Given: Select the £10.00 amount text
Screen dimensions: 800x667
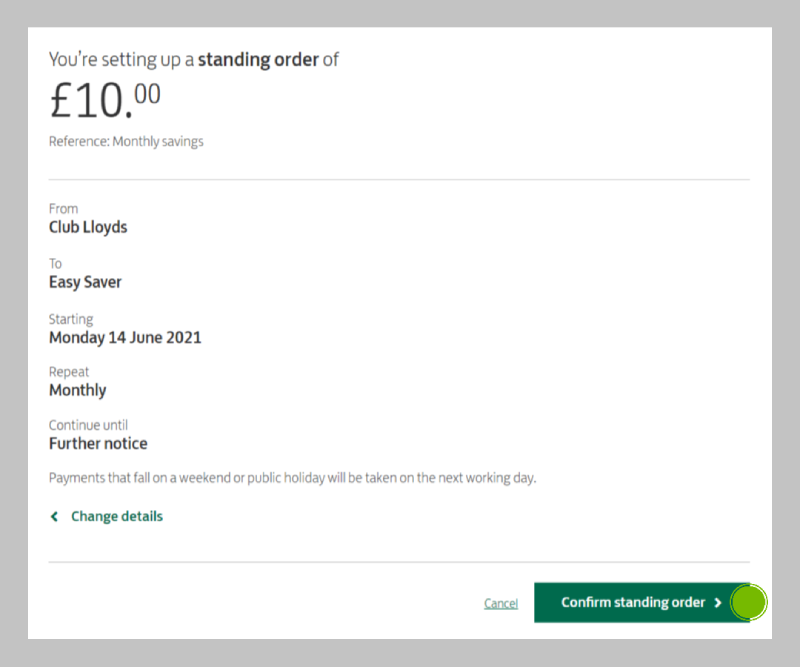Looking at the screenshot, I should point(105,101).
